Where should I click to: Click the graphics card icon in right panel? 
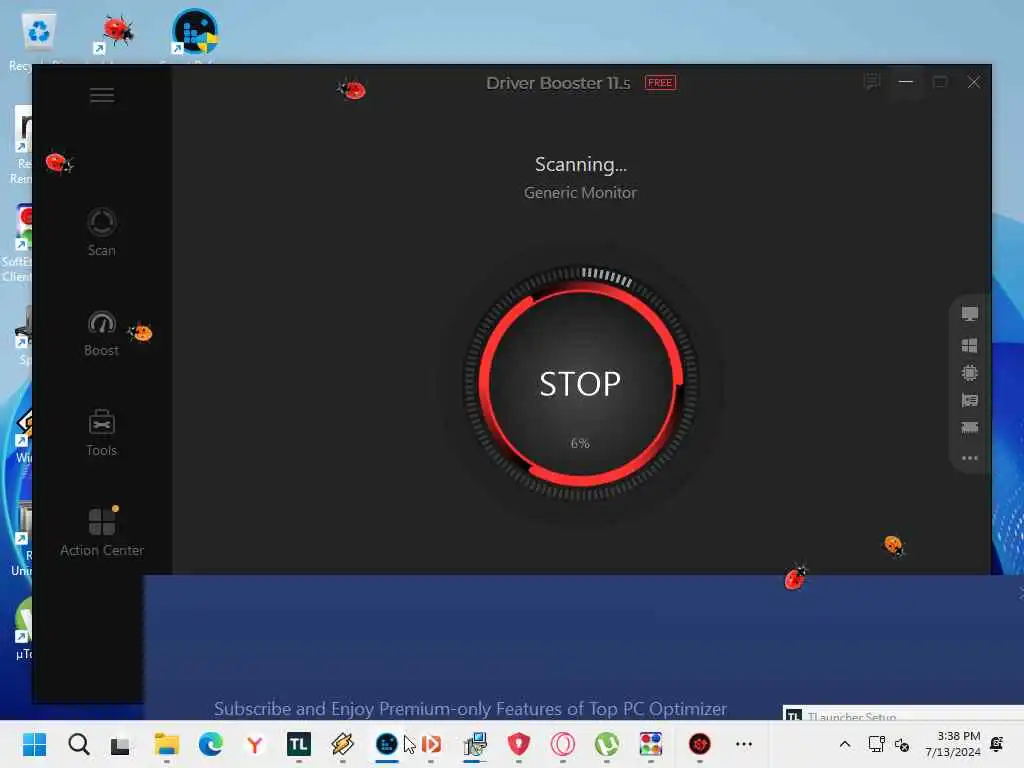970,400
